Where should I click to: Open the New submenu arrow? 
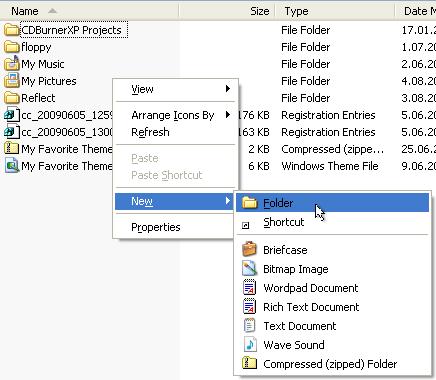(x=228, y=201)
